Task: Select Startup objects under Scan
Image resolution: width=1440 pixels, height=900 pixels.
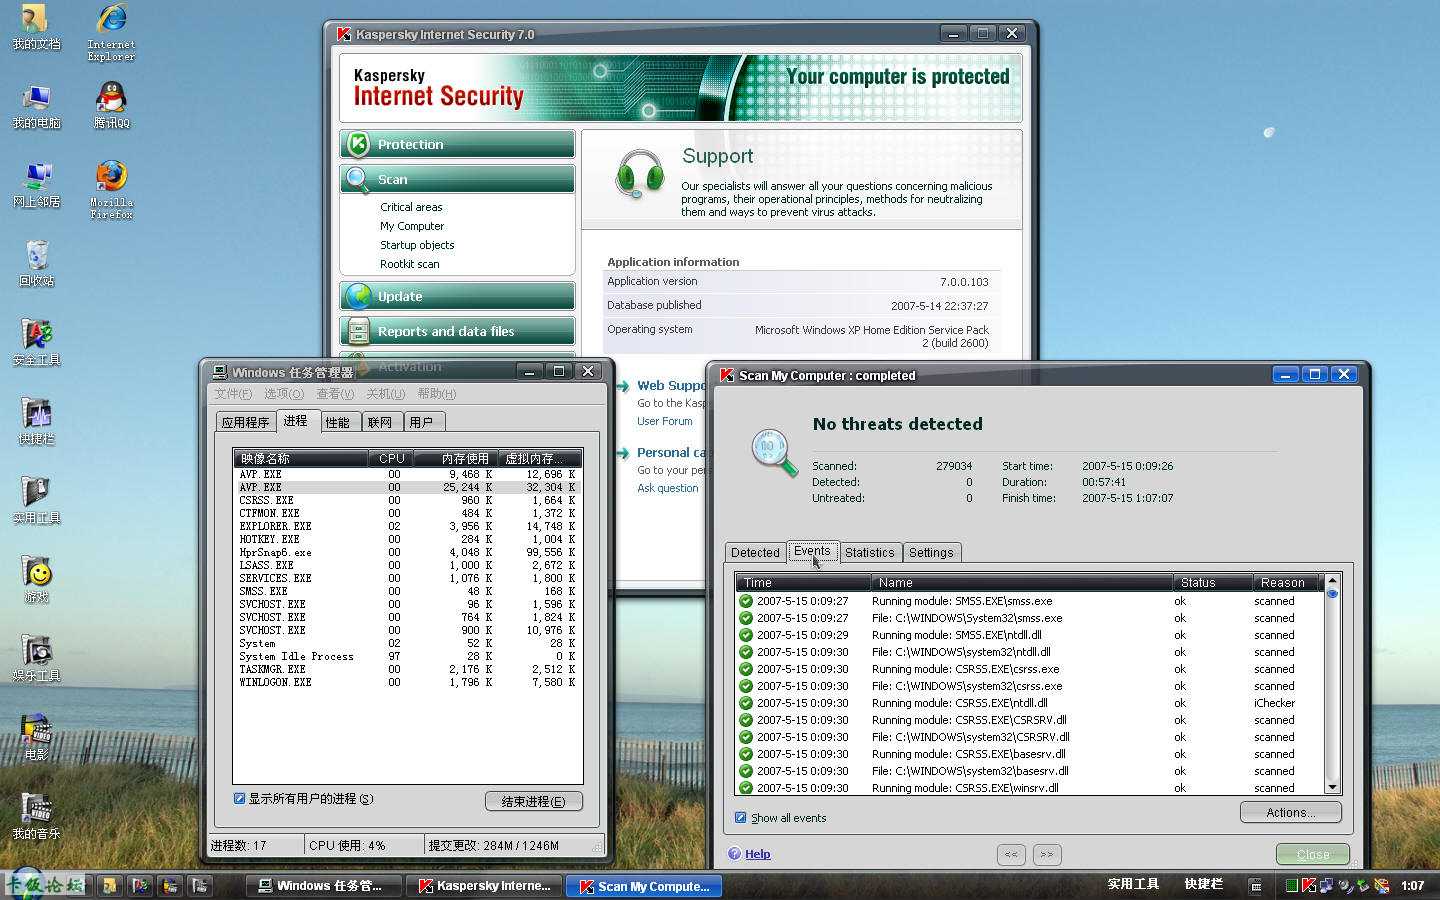Action: [417, 245]
